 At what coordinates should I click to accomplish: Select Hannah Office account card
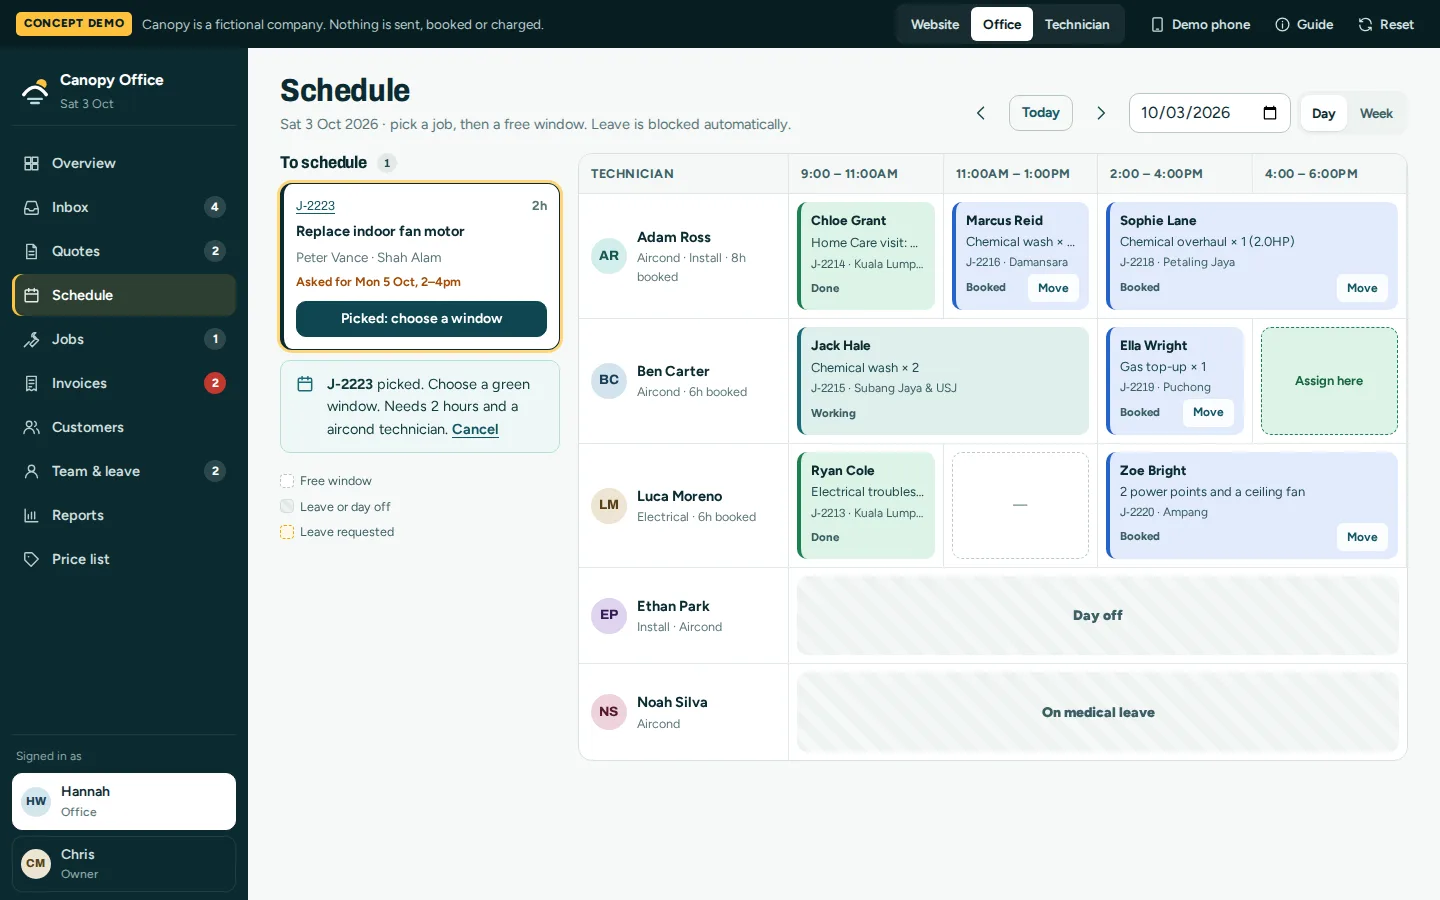[x=124, y=801]
